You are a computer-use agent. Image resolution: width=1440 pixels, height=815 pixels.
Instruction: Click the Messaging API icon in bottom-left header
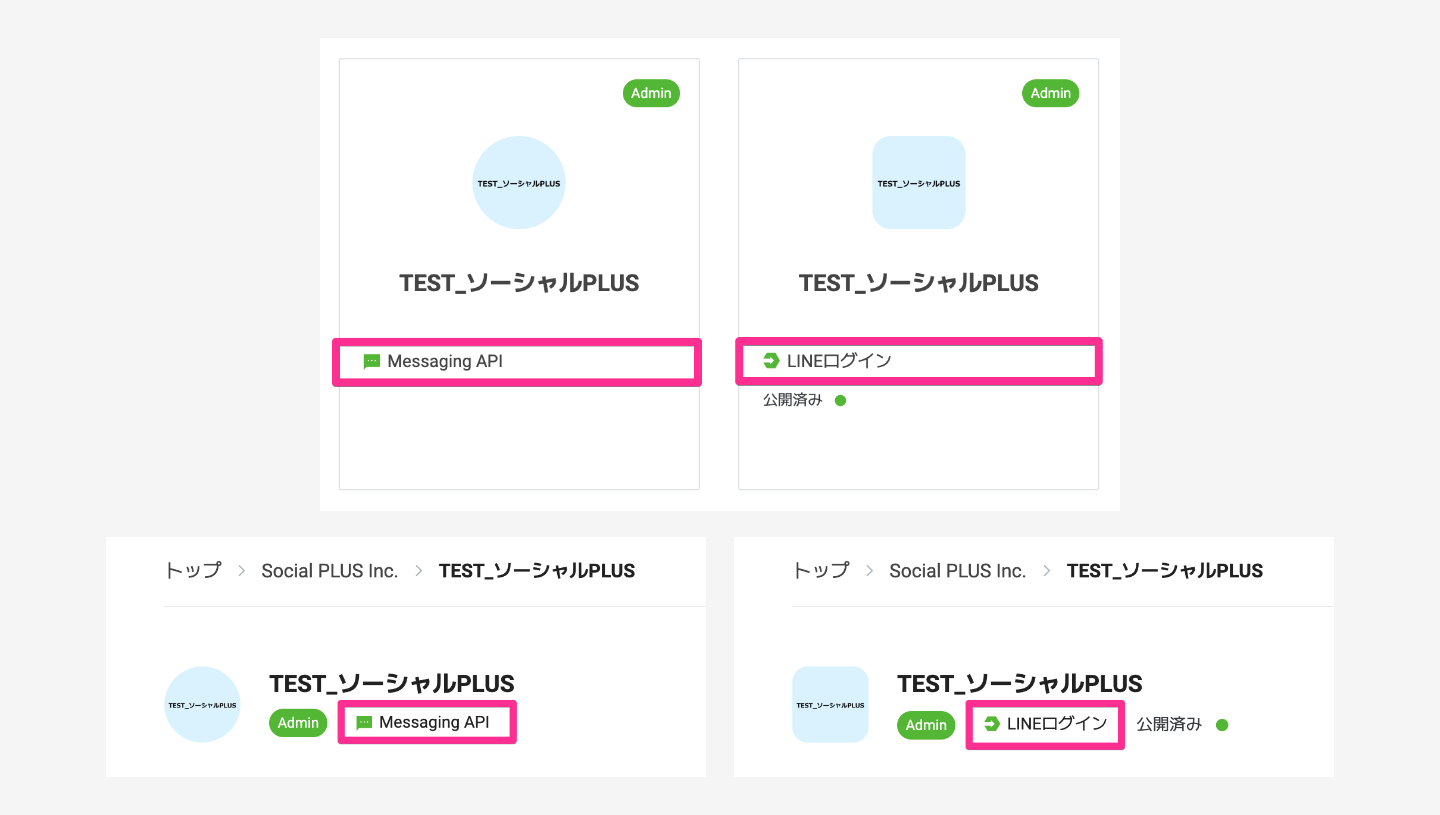(364, 722)
